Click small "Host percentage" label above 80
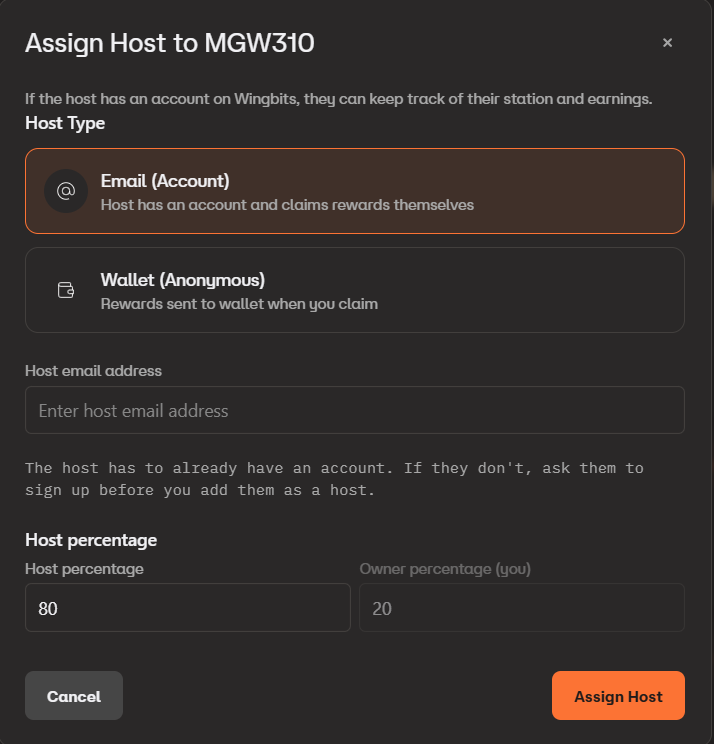Image resolution: width=714 pixels, height=744 pixels. click(x=84, y=569)
